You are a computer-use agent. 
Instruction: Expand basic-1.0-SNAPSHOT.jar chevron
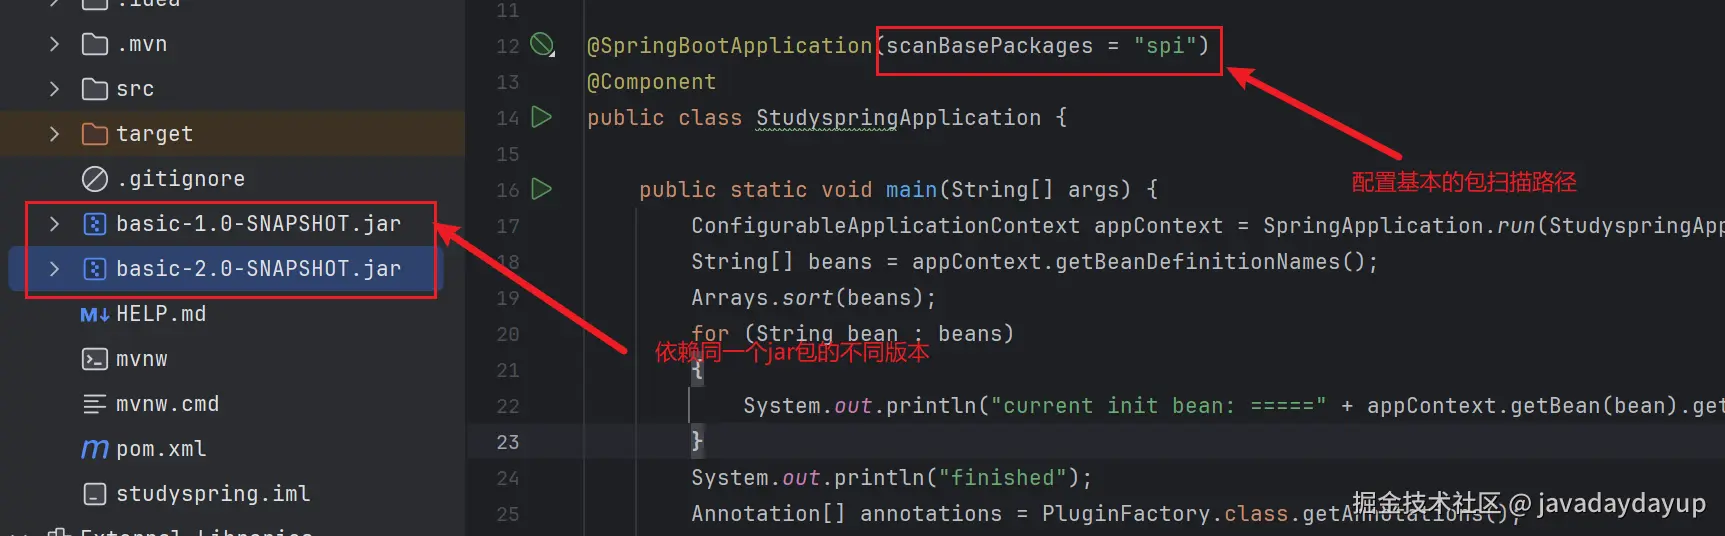tap(54, 224)
